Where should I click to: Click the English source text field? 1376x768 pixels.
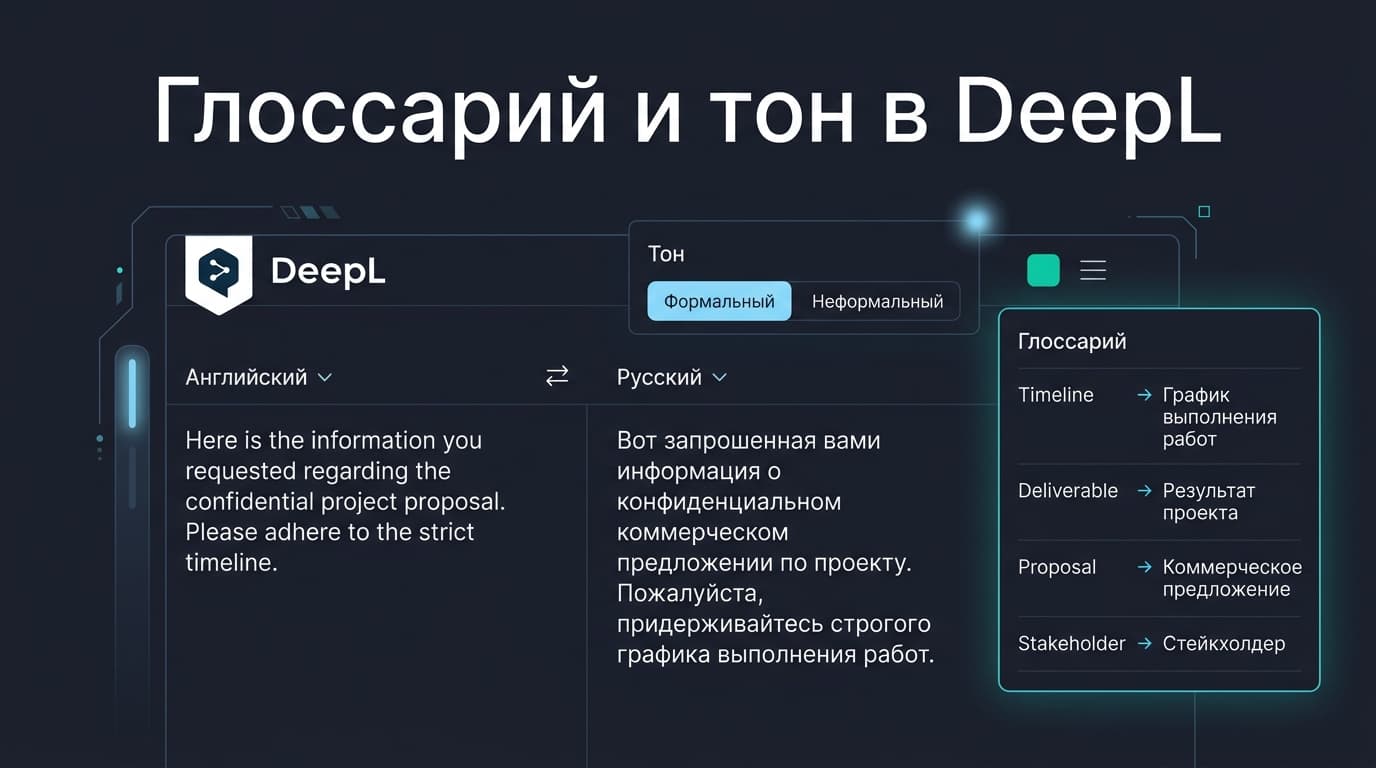(x=346, y=501)
